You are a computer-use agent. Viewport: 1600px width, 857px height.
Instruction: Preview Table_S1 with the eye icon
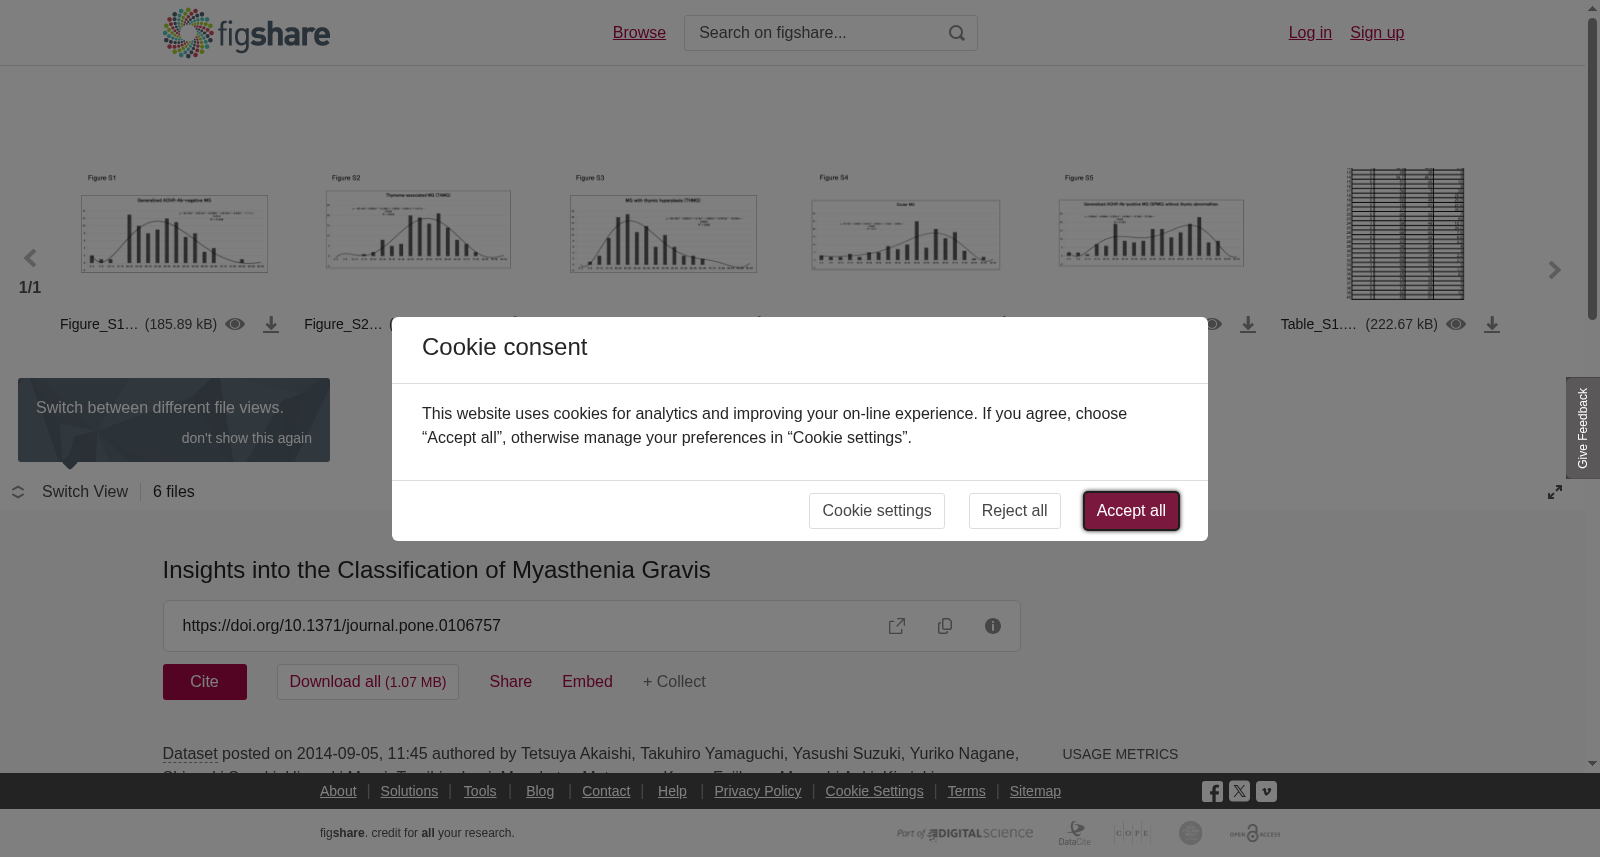1456,324
